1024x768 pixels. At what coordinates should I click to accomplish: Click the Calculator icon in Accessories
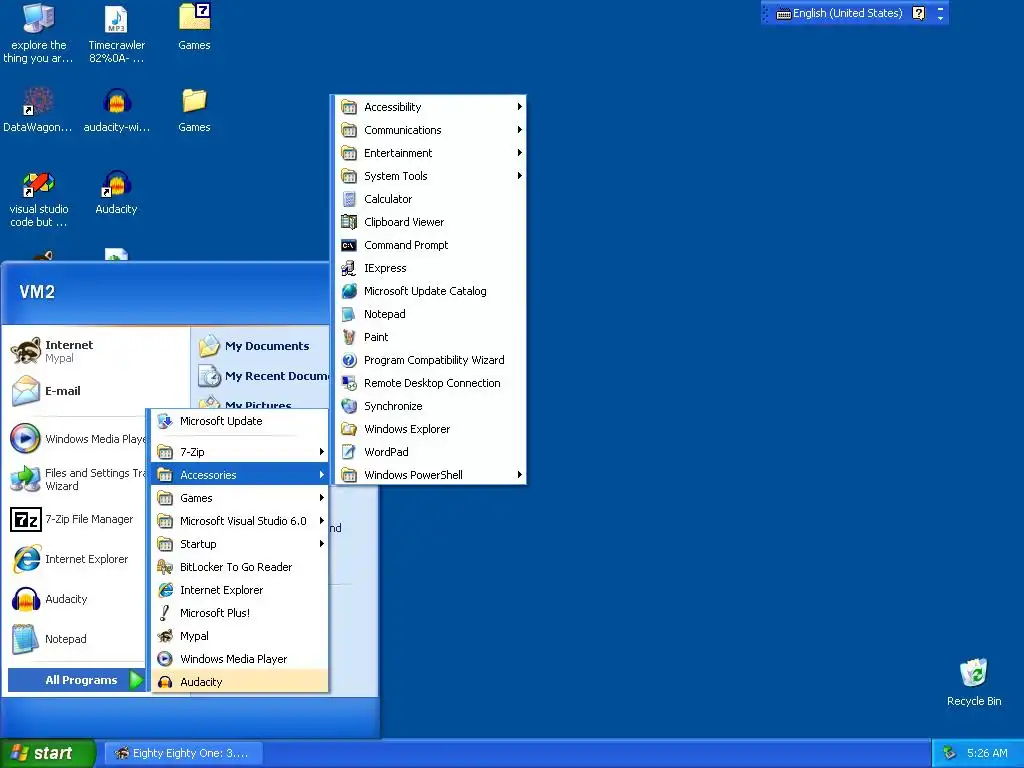[x=349, y=199]
